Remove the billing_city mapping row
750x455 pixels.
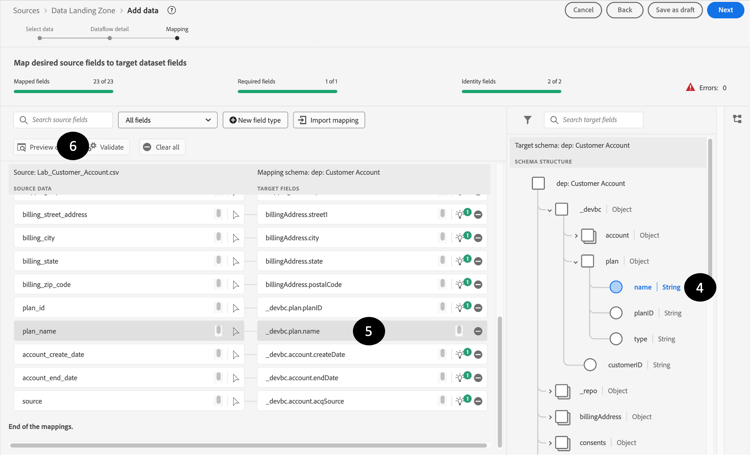coord(478,238)
